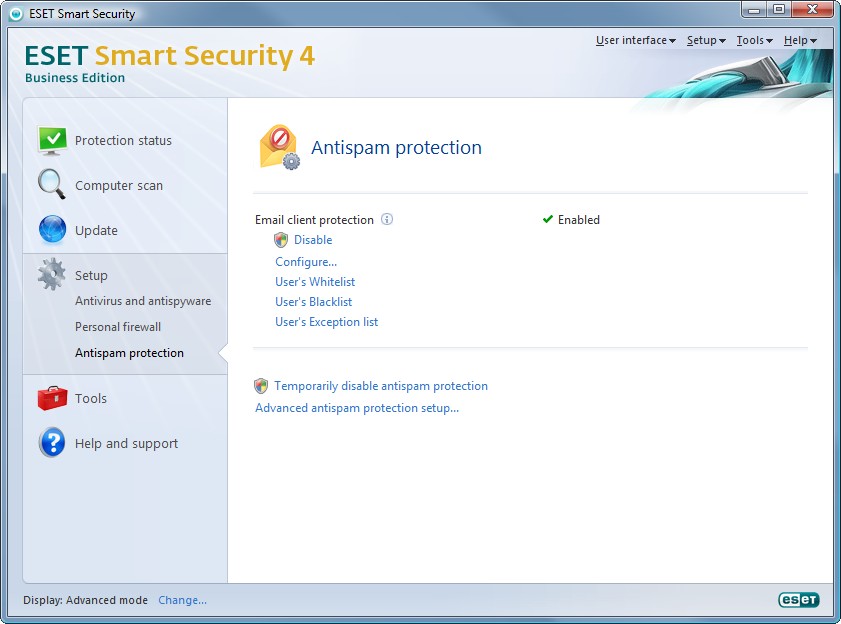841x624 pixels.
Task: Click the green Enabled checkmark
Action: tap(548, 219)
